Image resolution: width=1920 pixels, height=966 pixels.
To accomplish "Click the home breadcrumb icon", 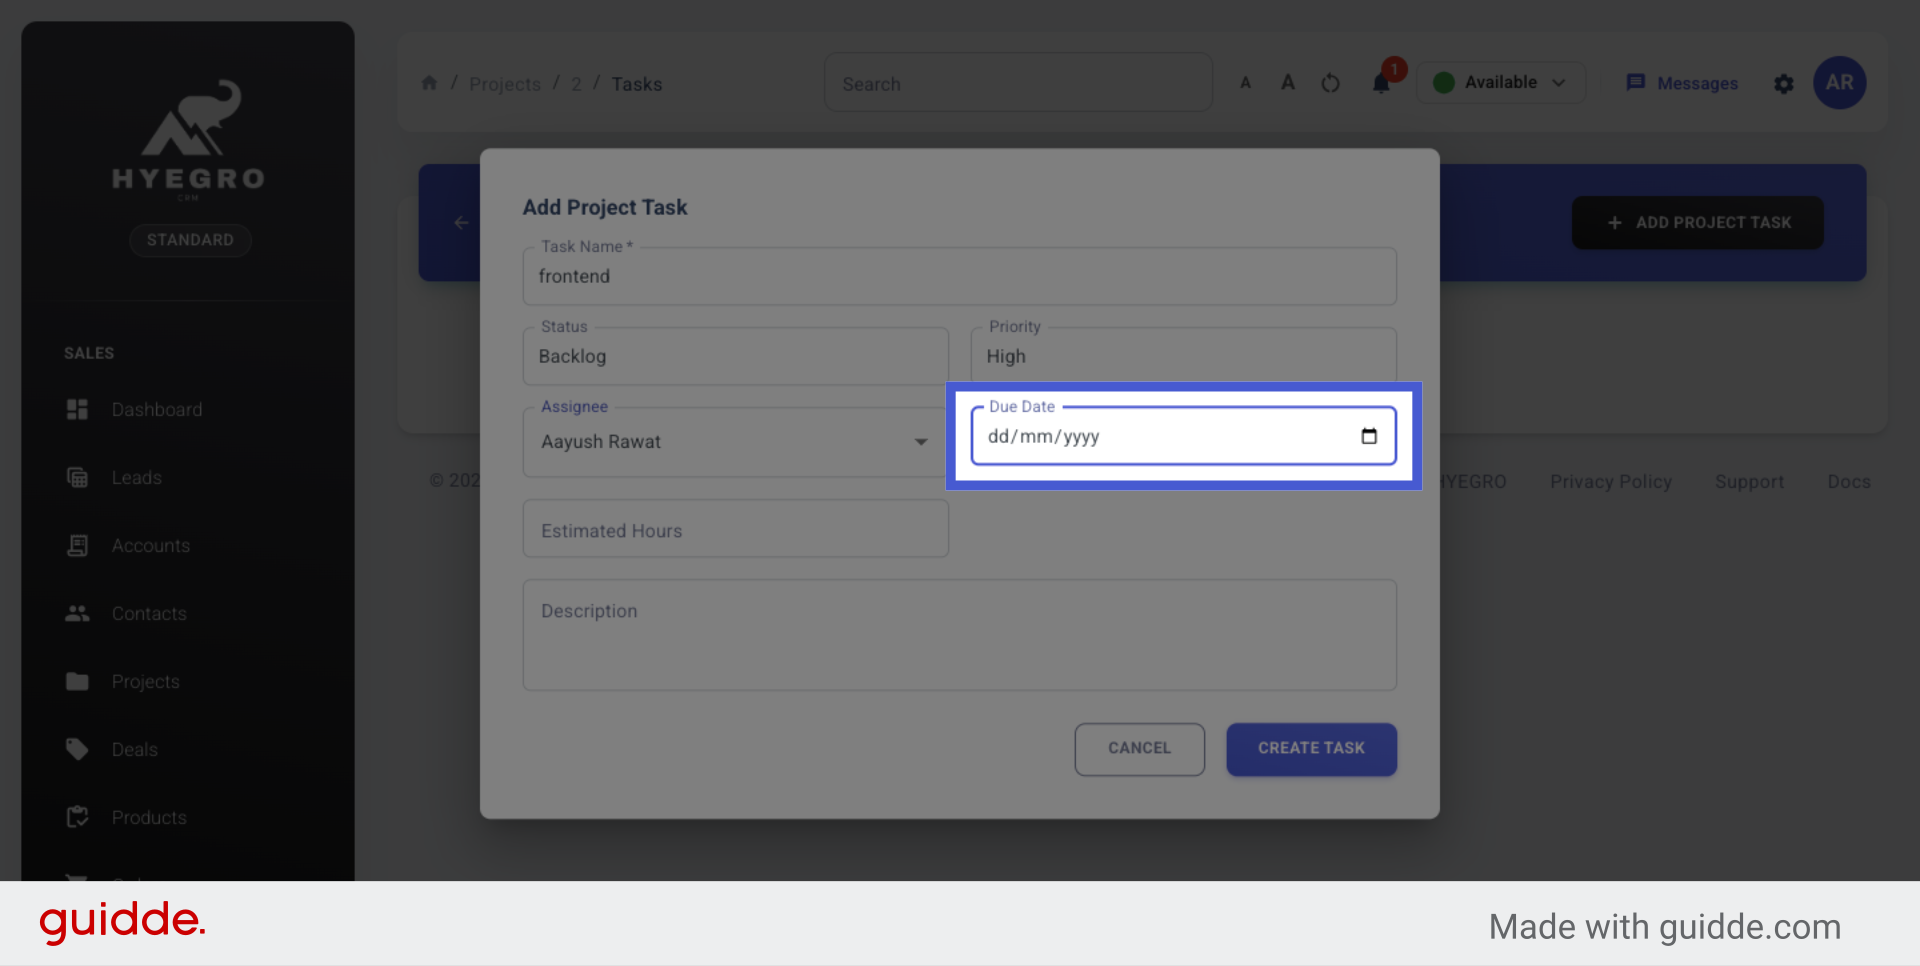I will pyautogui.click(x=429, y=83).
